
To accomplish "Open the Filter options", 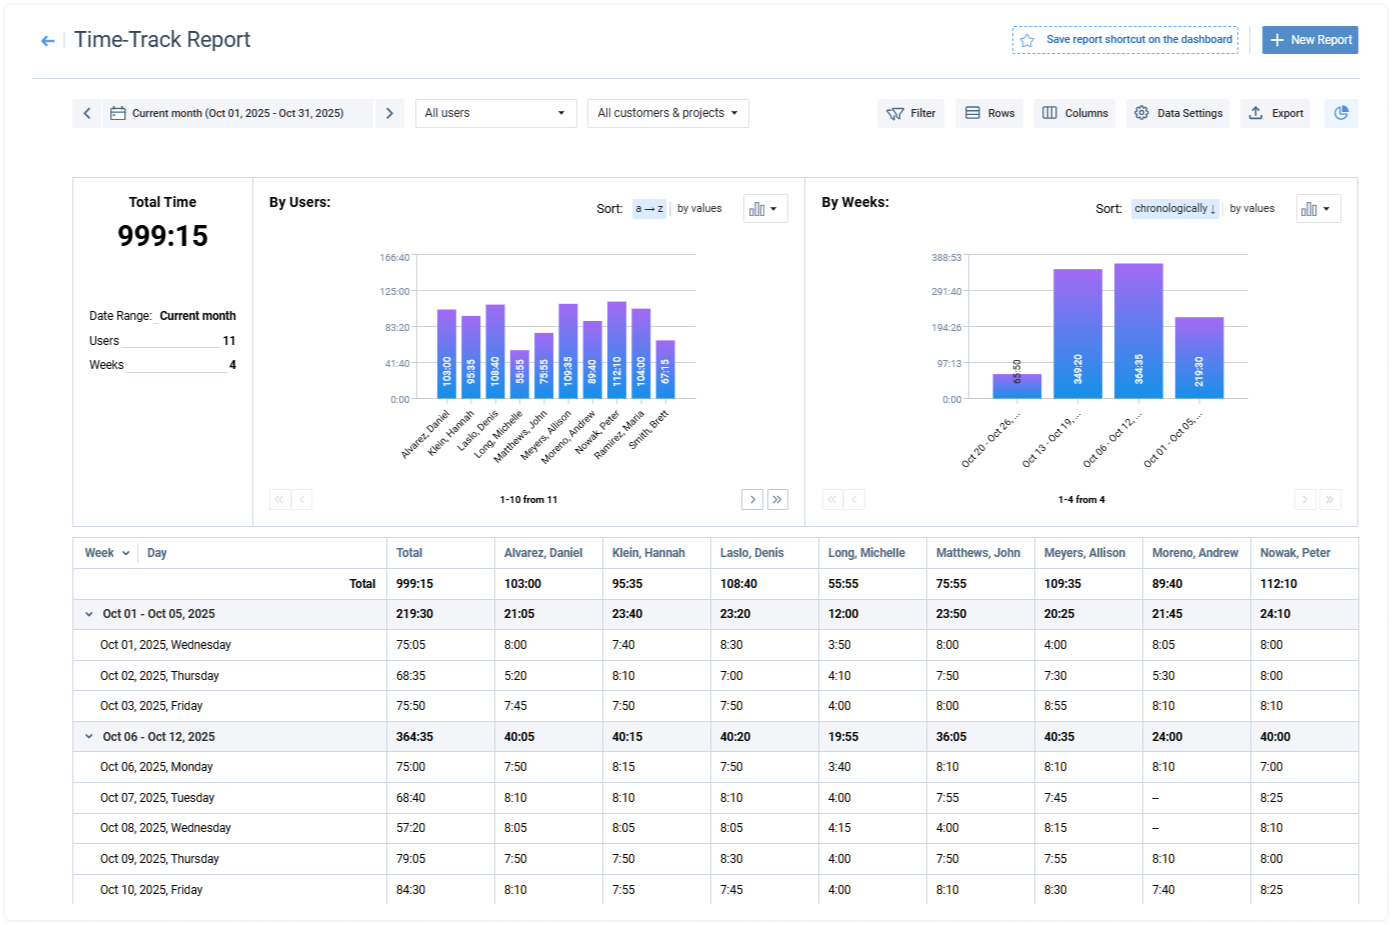I will click(x=911, y=113).
